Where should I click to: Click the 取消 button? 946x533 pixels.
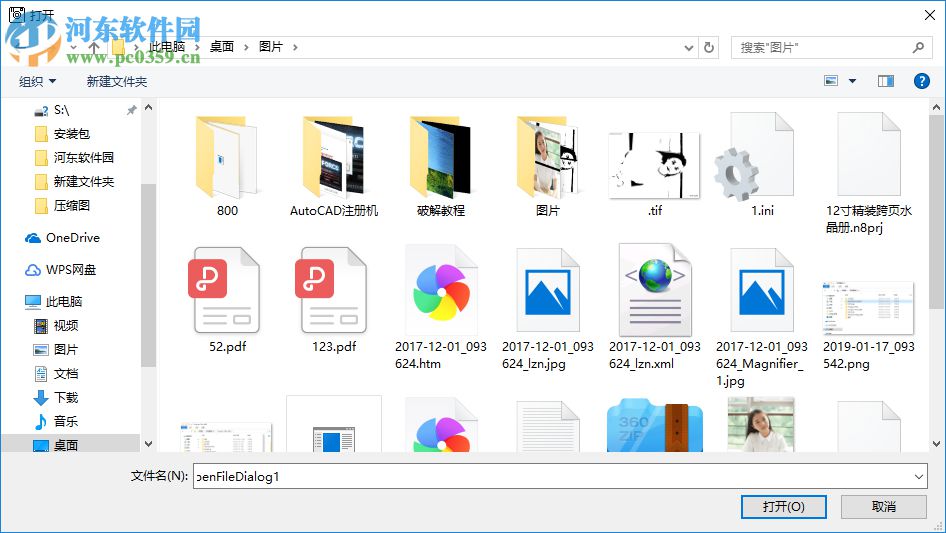(x=883, y=506)
